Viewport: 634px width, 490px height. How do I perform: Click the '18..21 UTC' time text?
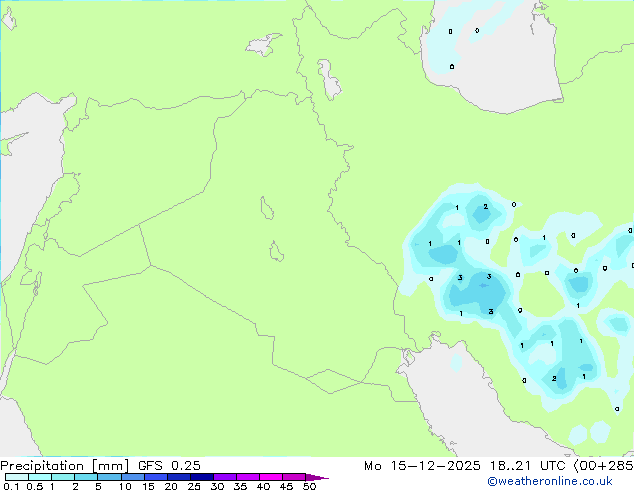coord(527,466)
